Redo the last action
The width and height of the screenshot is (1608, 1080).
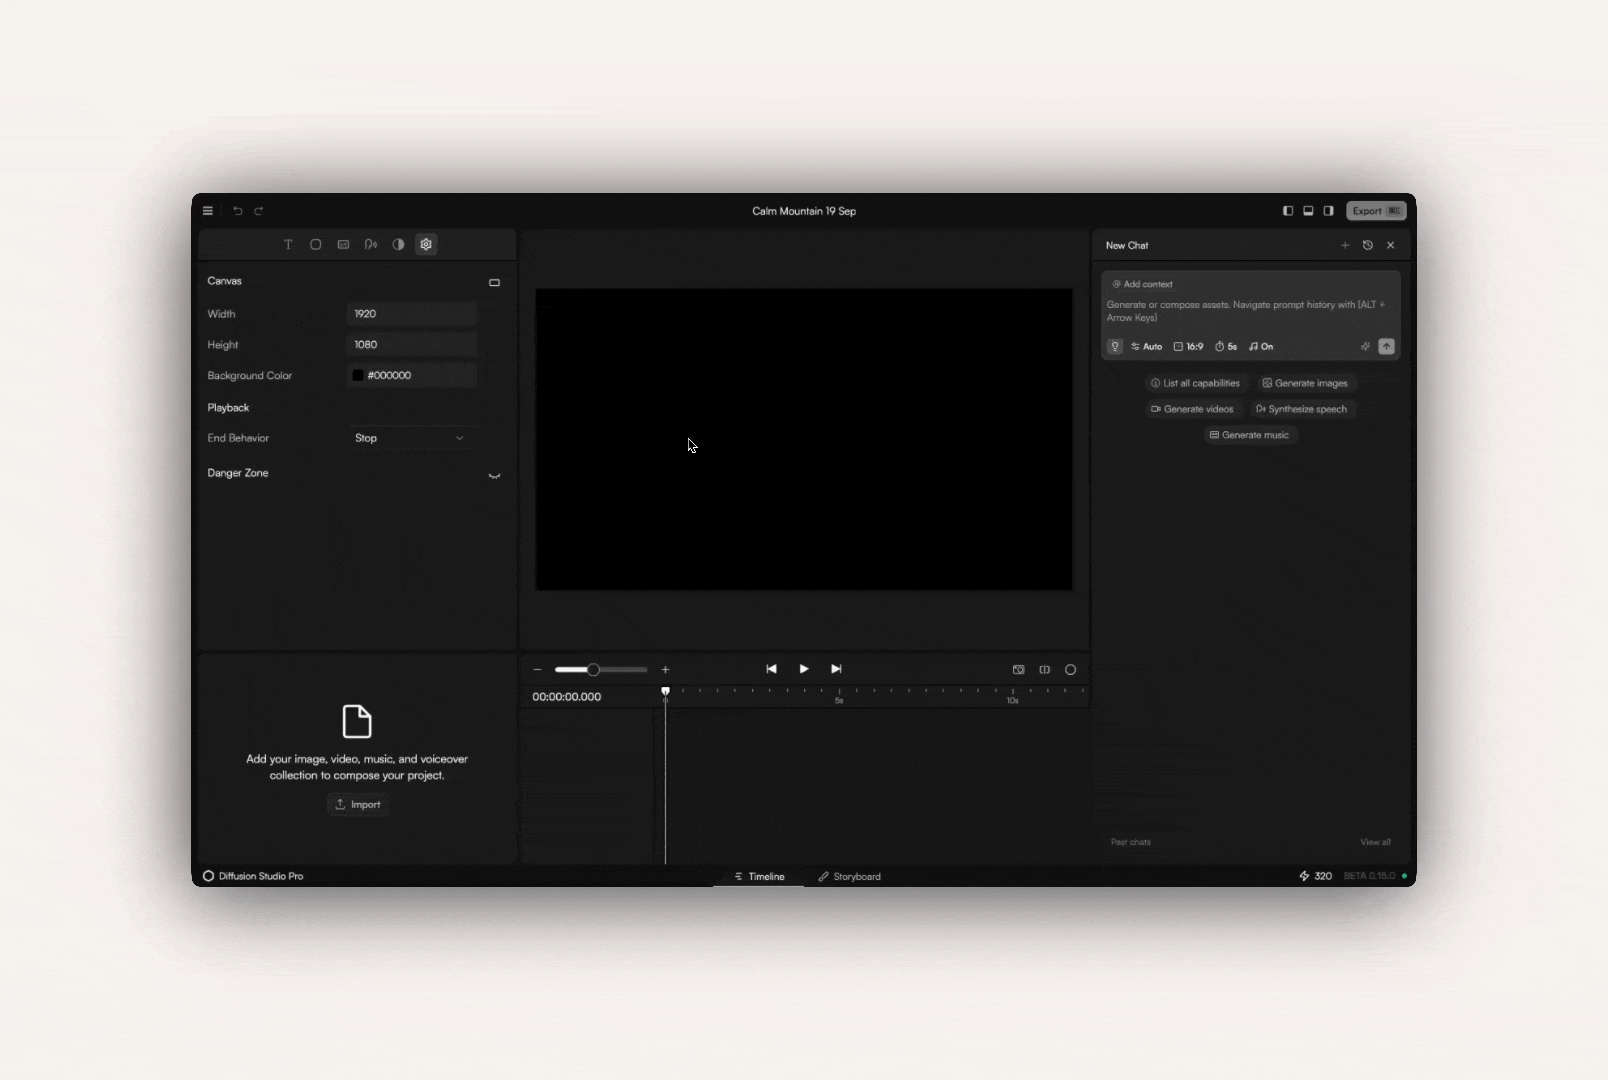259,211
